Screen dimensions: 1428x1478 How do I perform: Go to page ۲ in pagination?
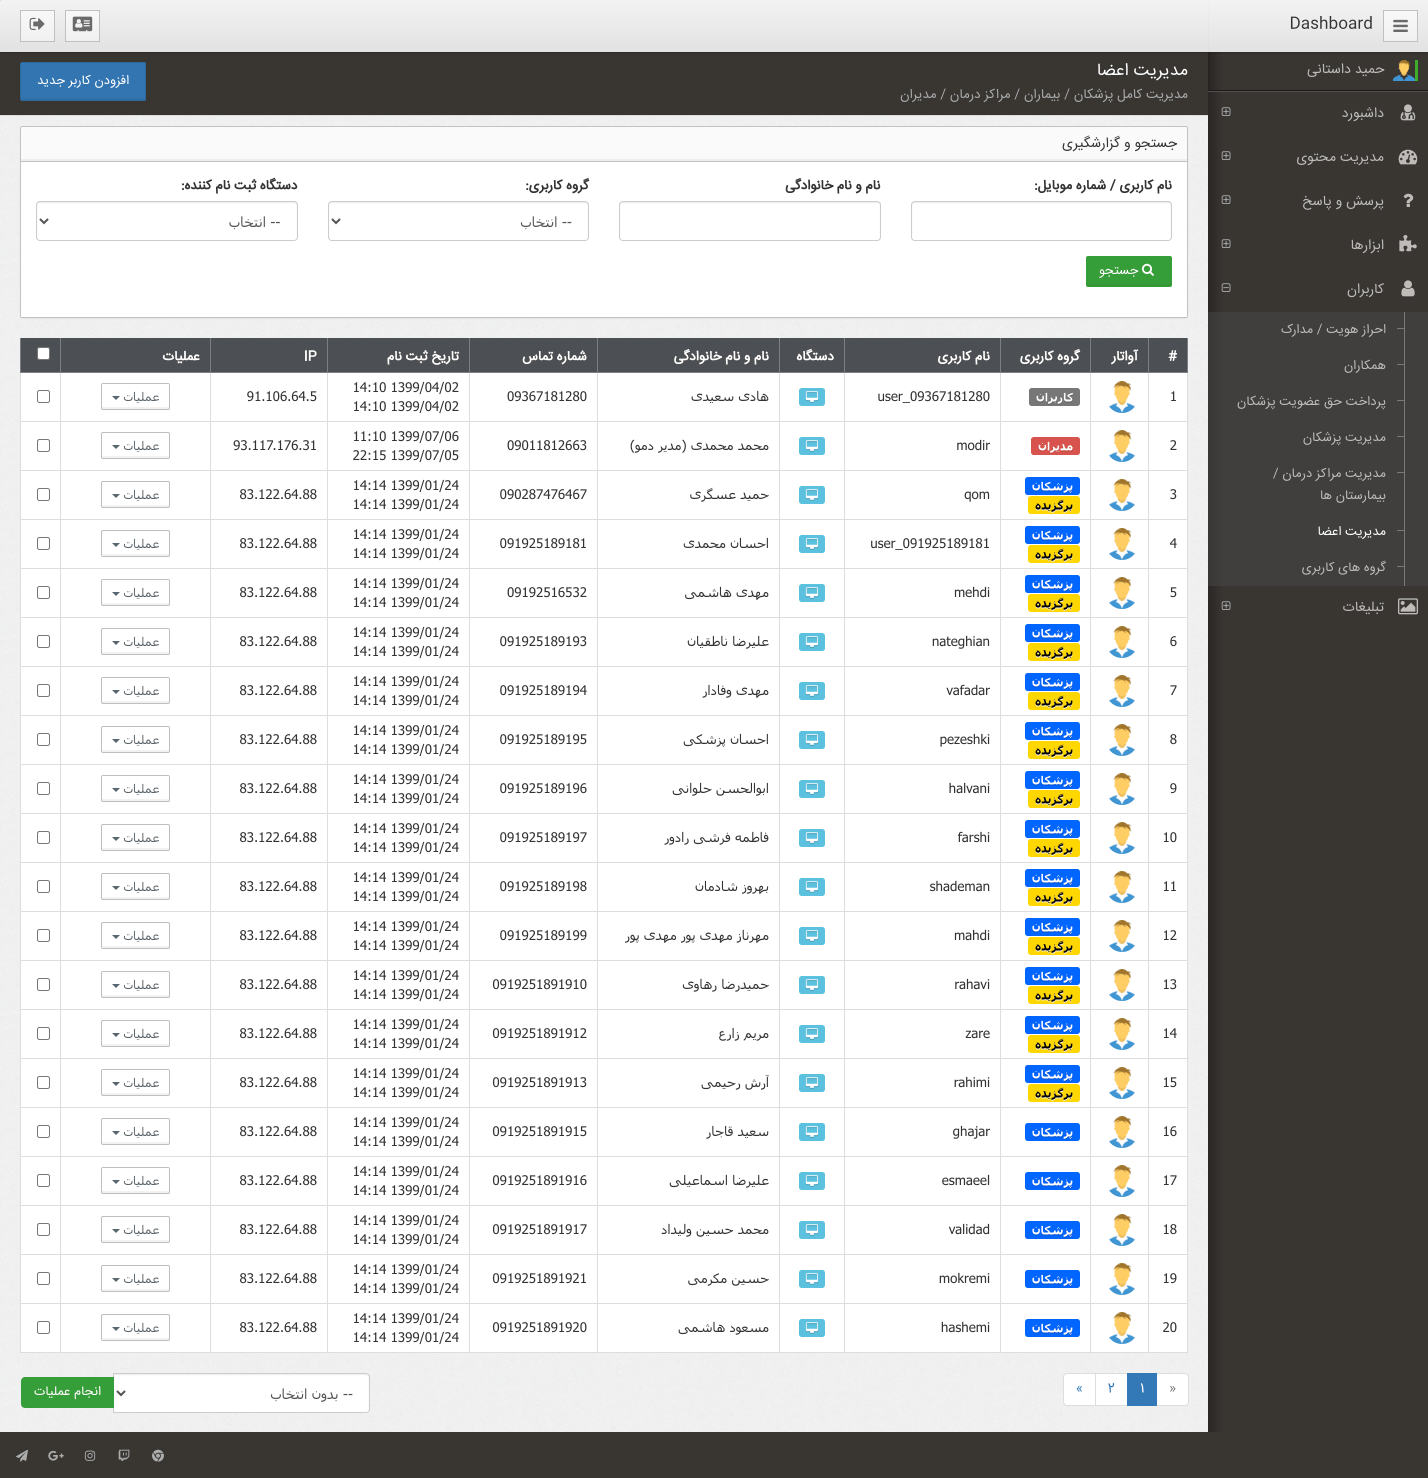(x=1111, y=1389)
